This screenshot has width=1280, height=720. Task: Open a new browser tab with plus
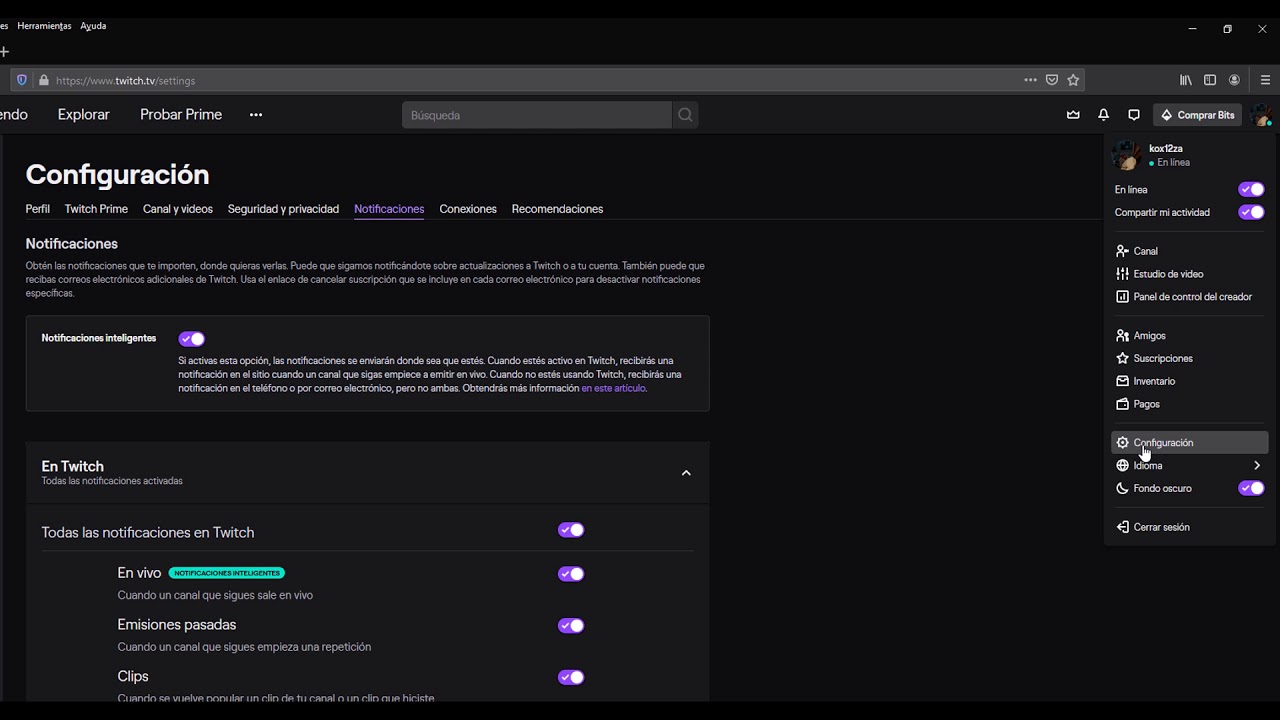click(x=4, y=51)
